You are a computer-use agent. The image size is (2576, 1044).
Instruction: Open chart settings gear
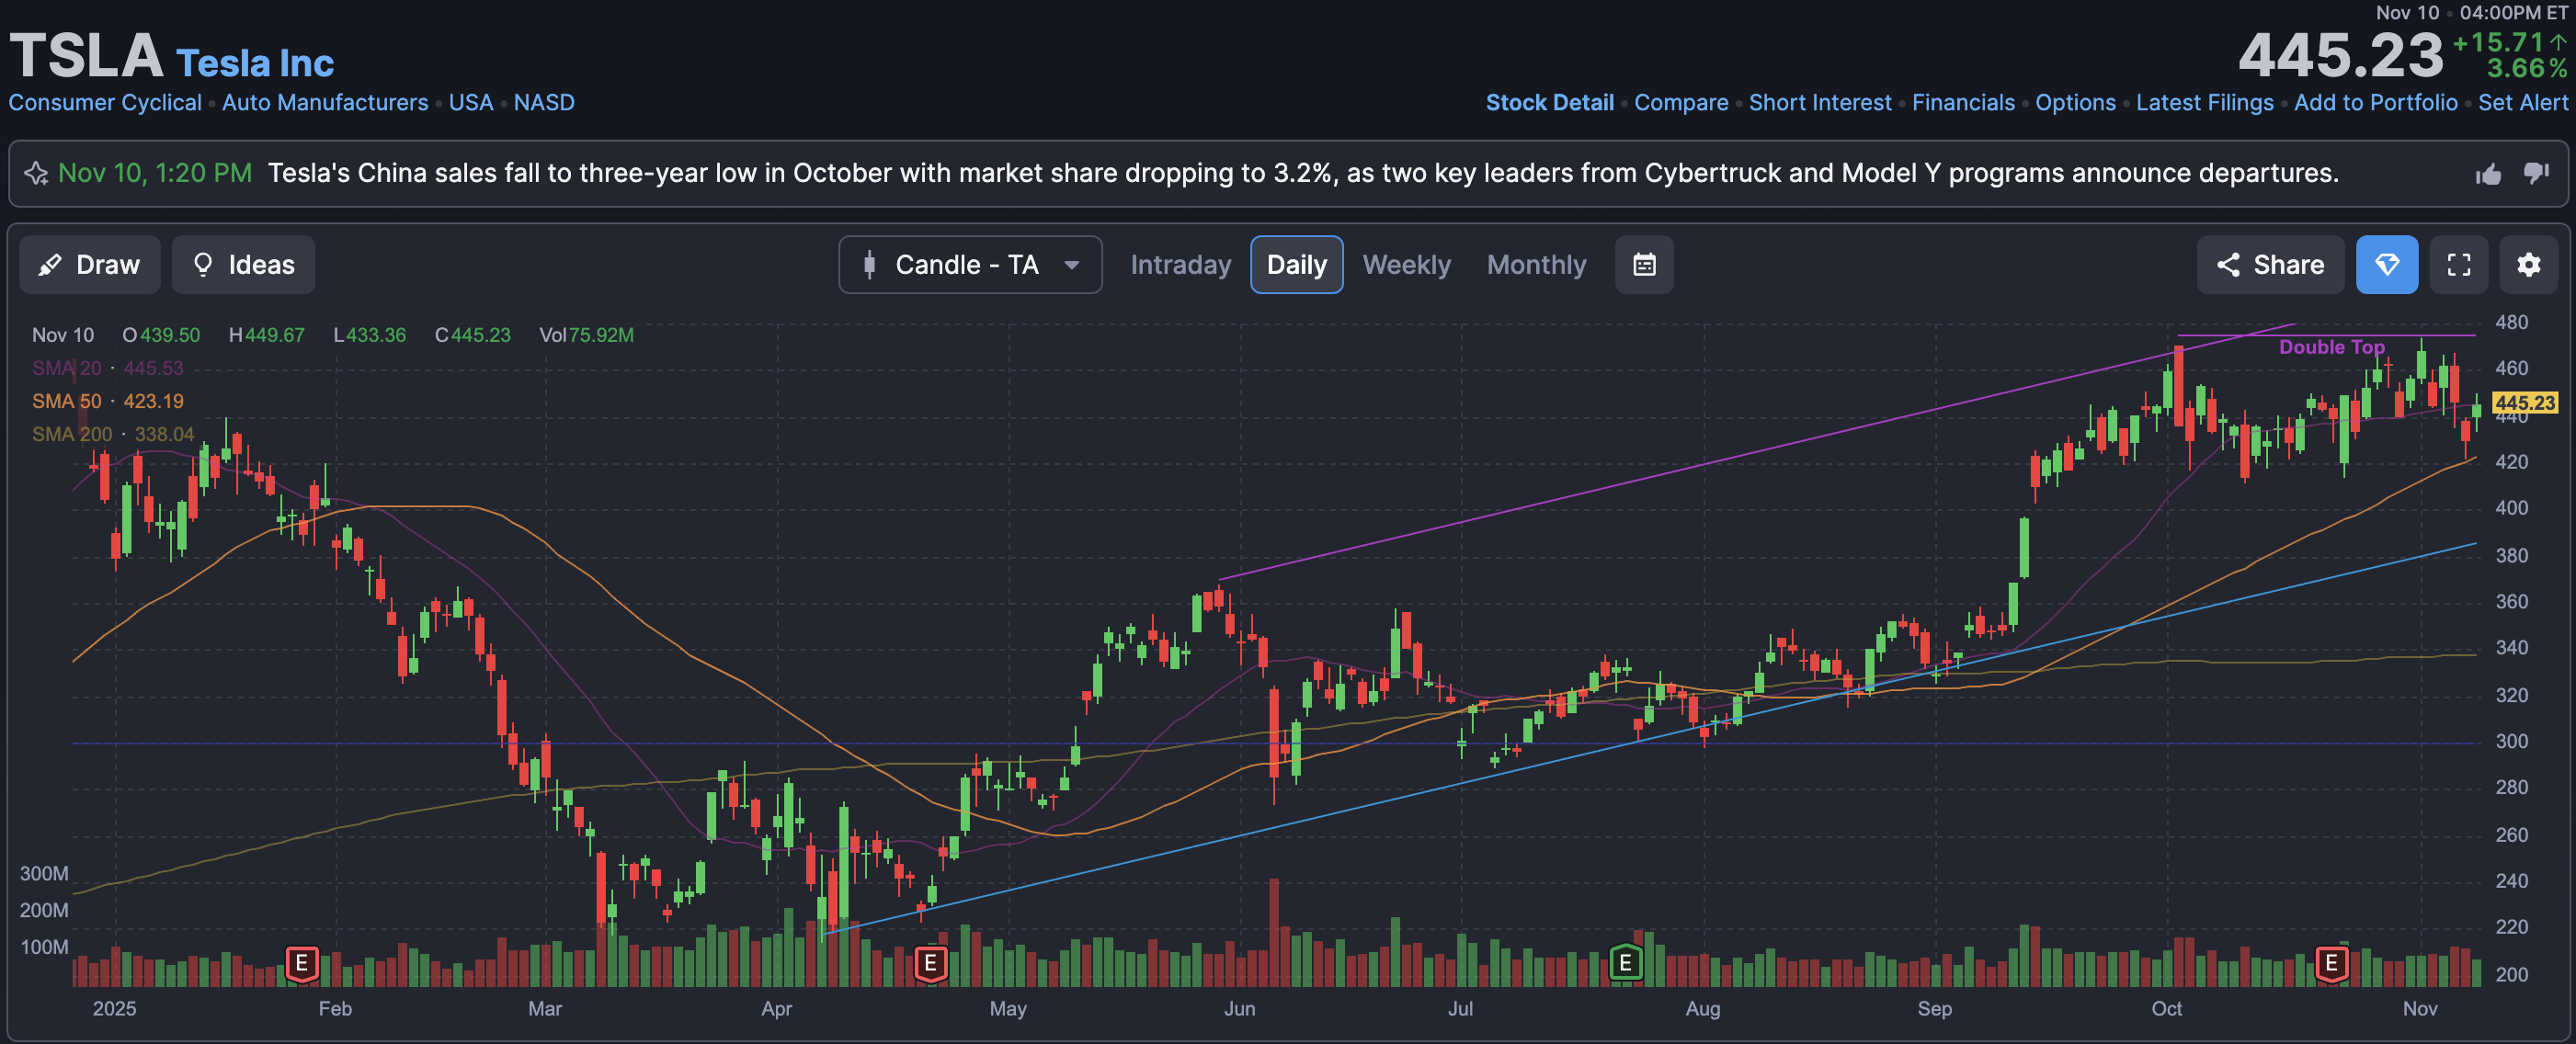(x=2528, y=265)
